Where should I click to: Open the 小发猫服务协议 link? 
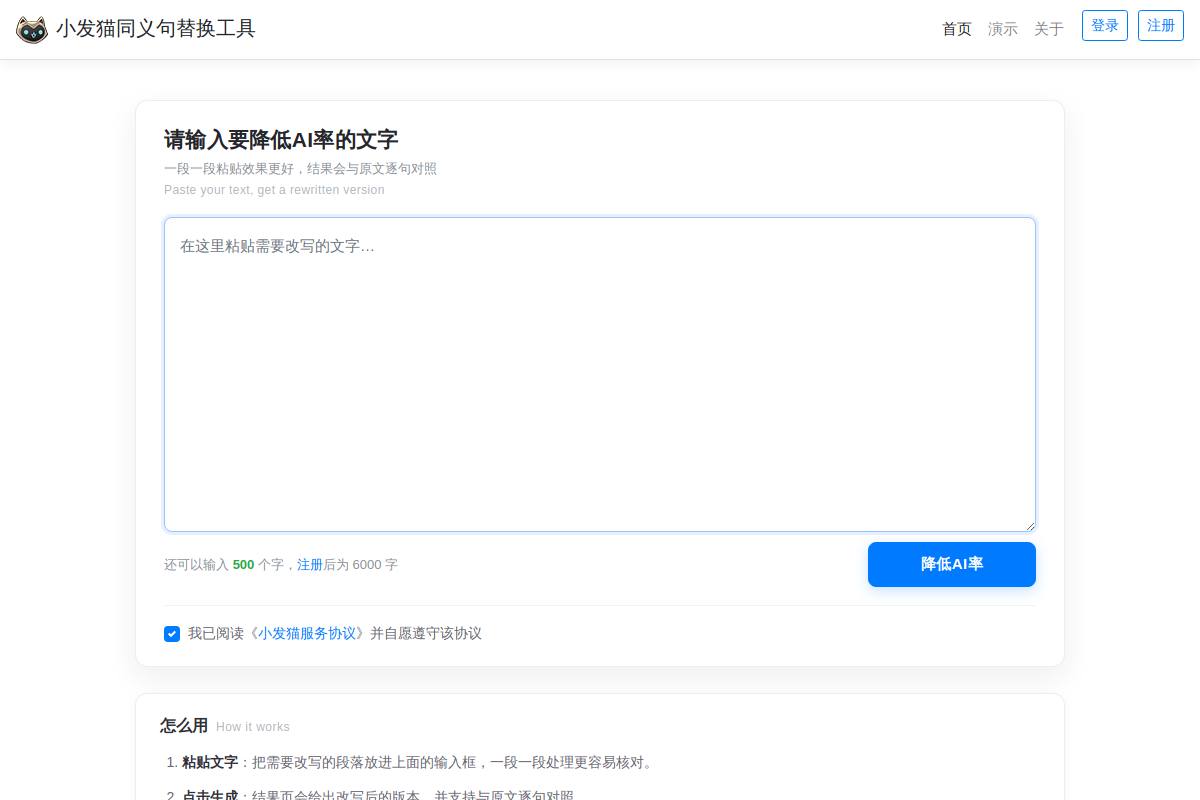308,634
